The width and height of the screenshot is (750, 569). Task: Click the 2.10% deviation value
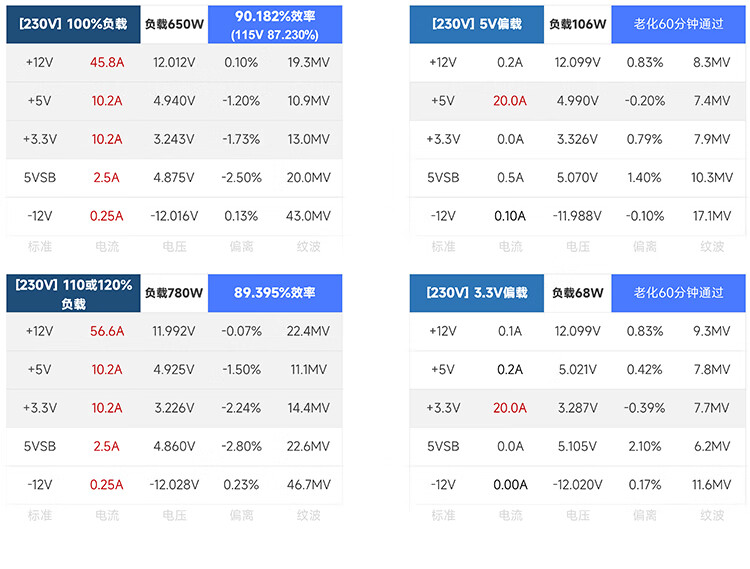[645, 447]
